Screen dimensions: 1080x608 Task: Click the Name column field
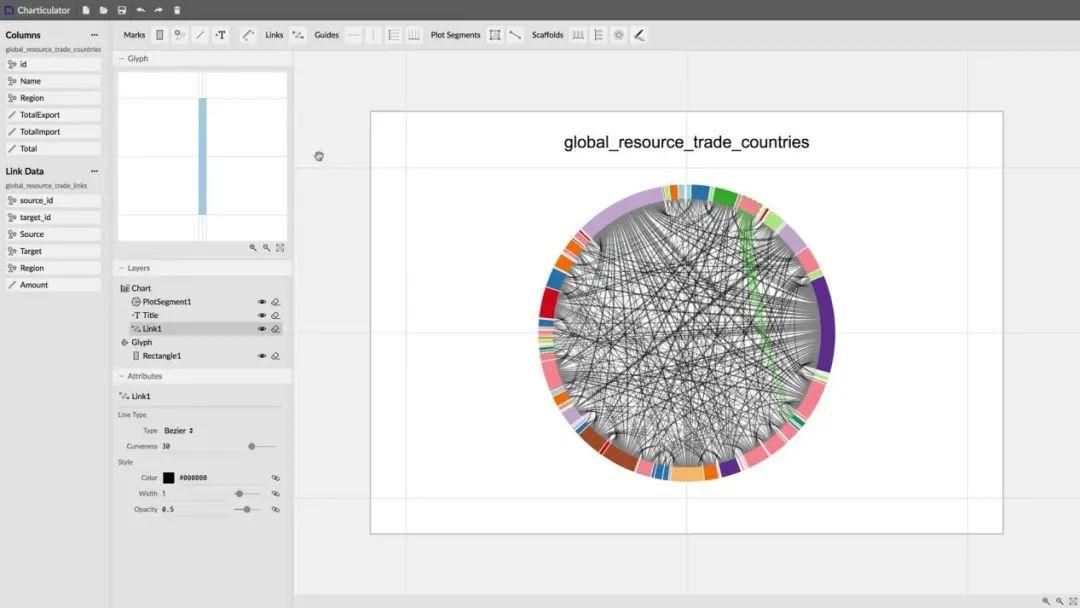[x=53, y=81]
